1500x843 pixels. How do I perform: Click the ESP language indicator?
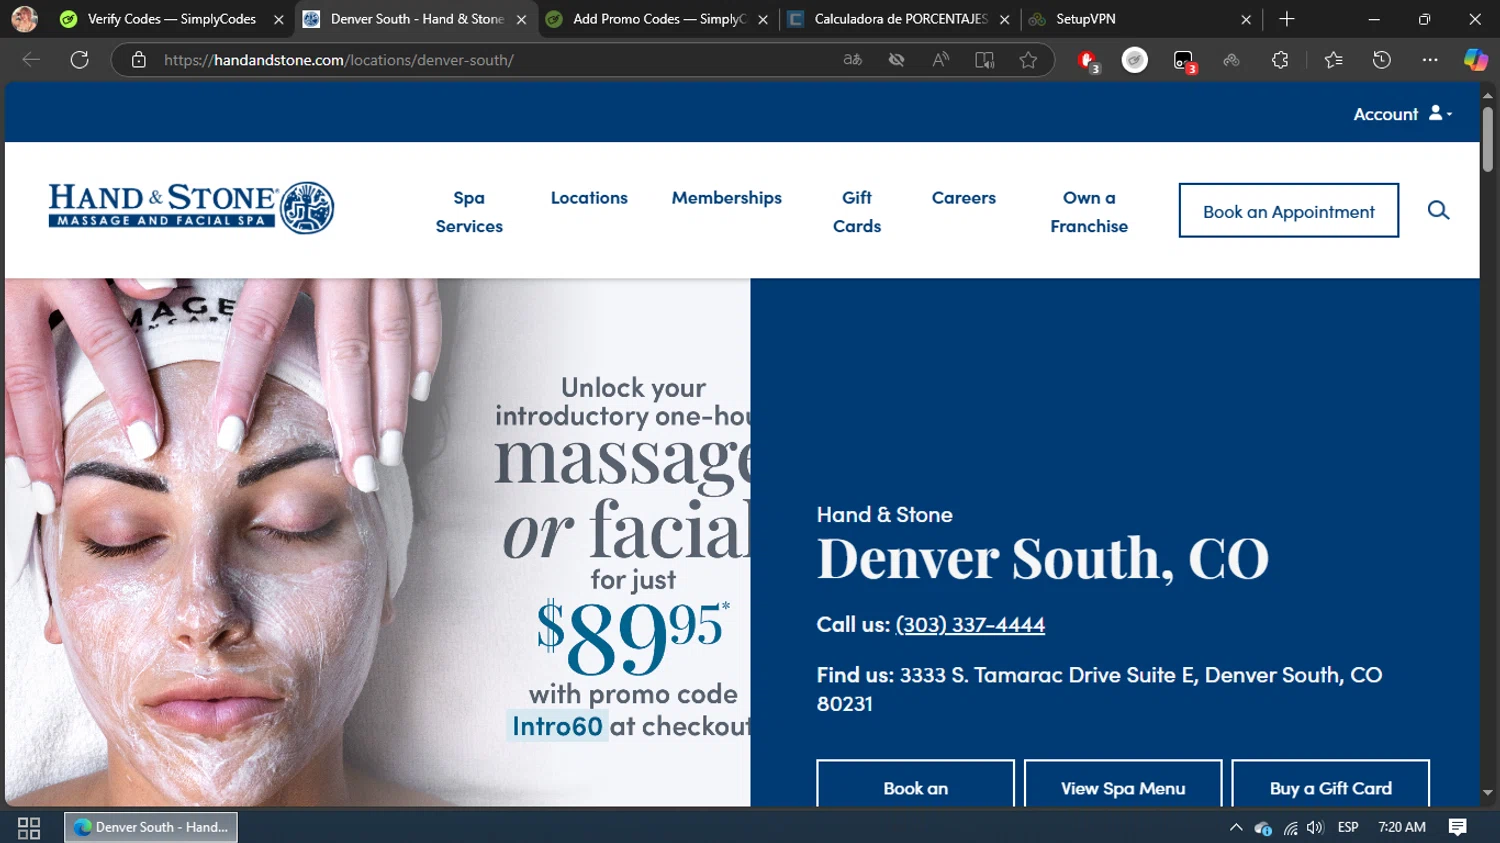click(1348, 827)
